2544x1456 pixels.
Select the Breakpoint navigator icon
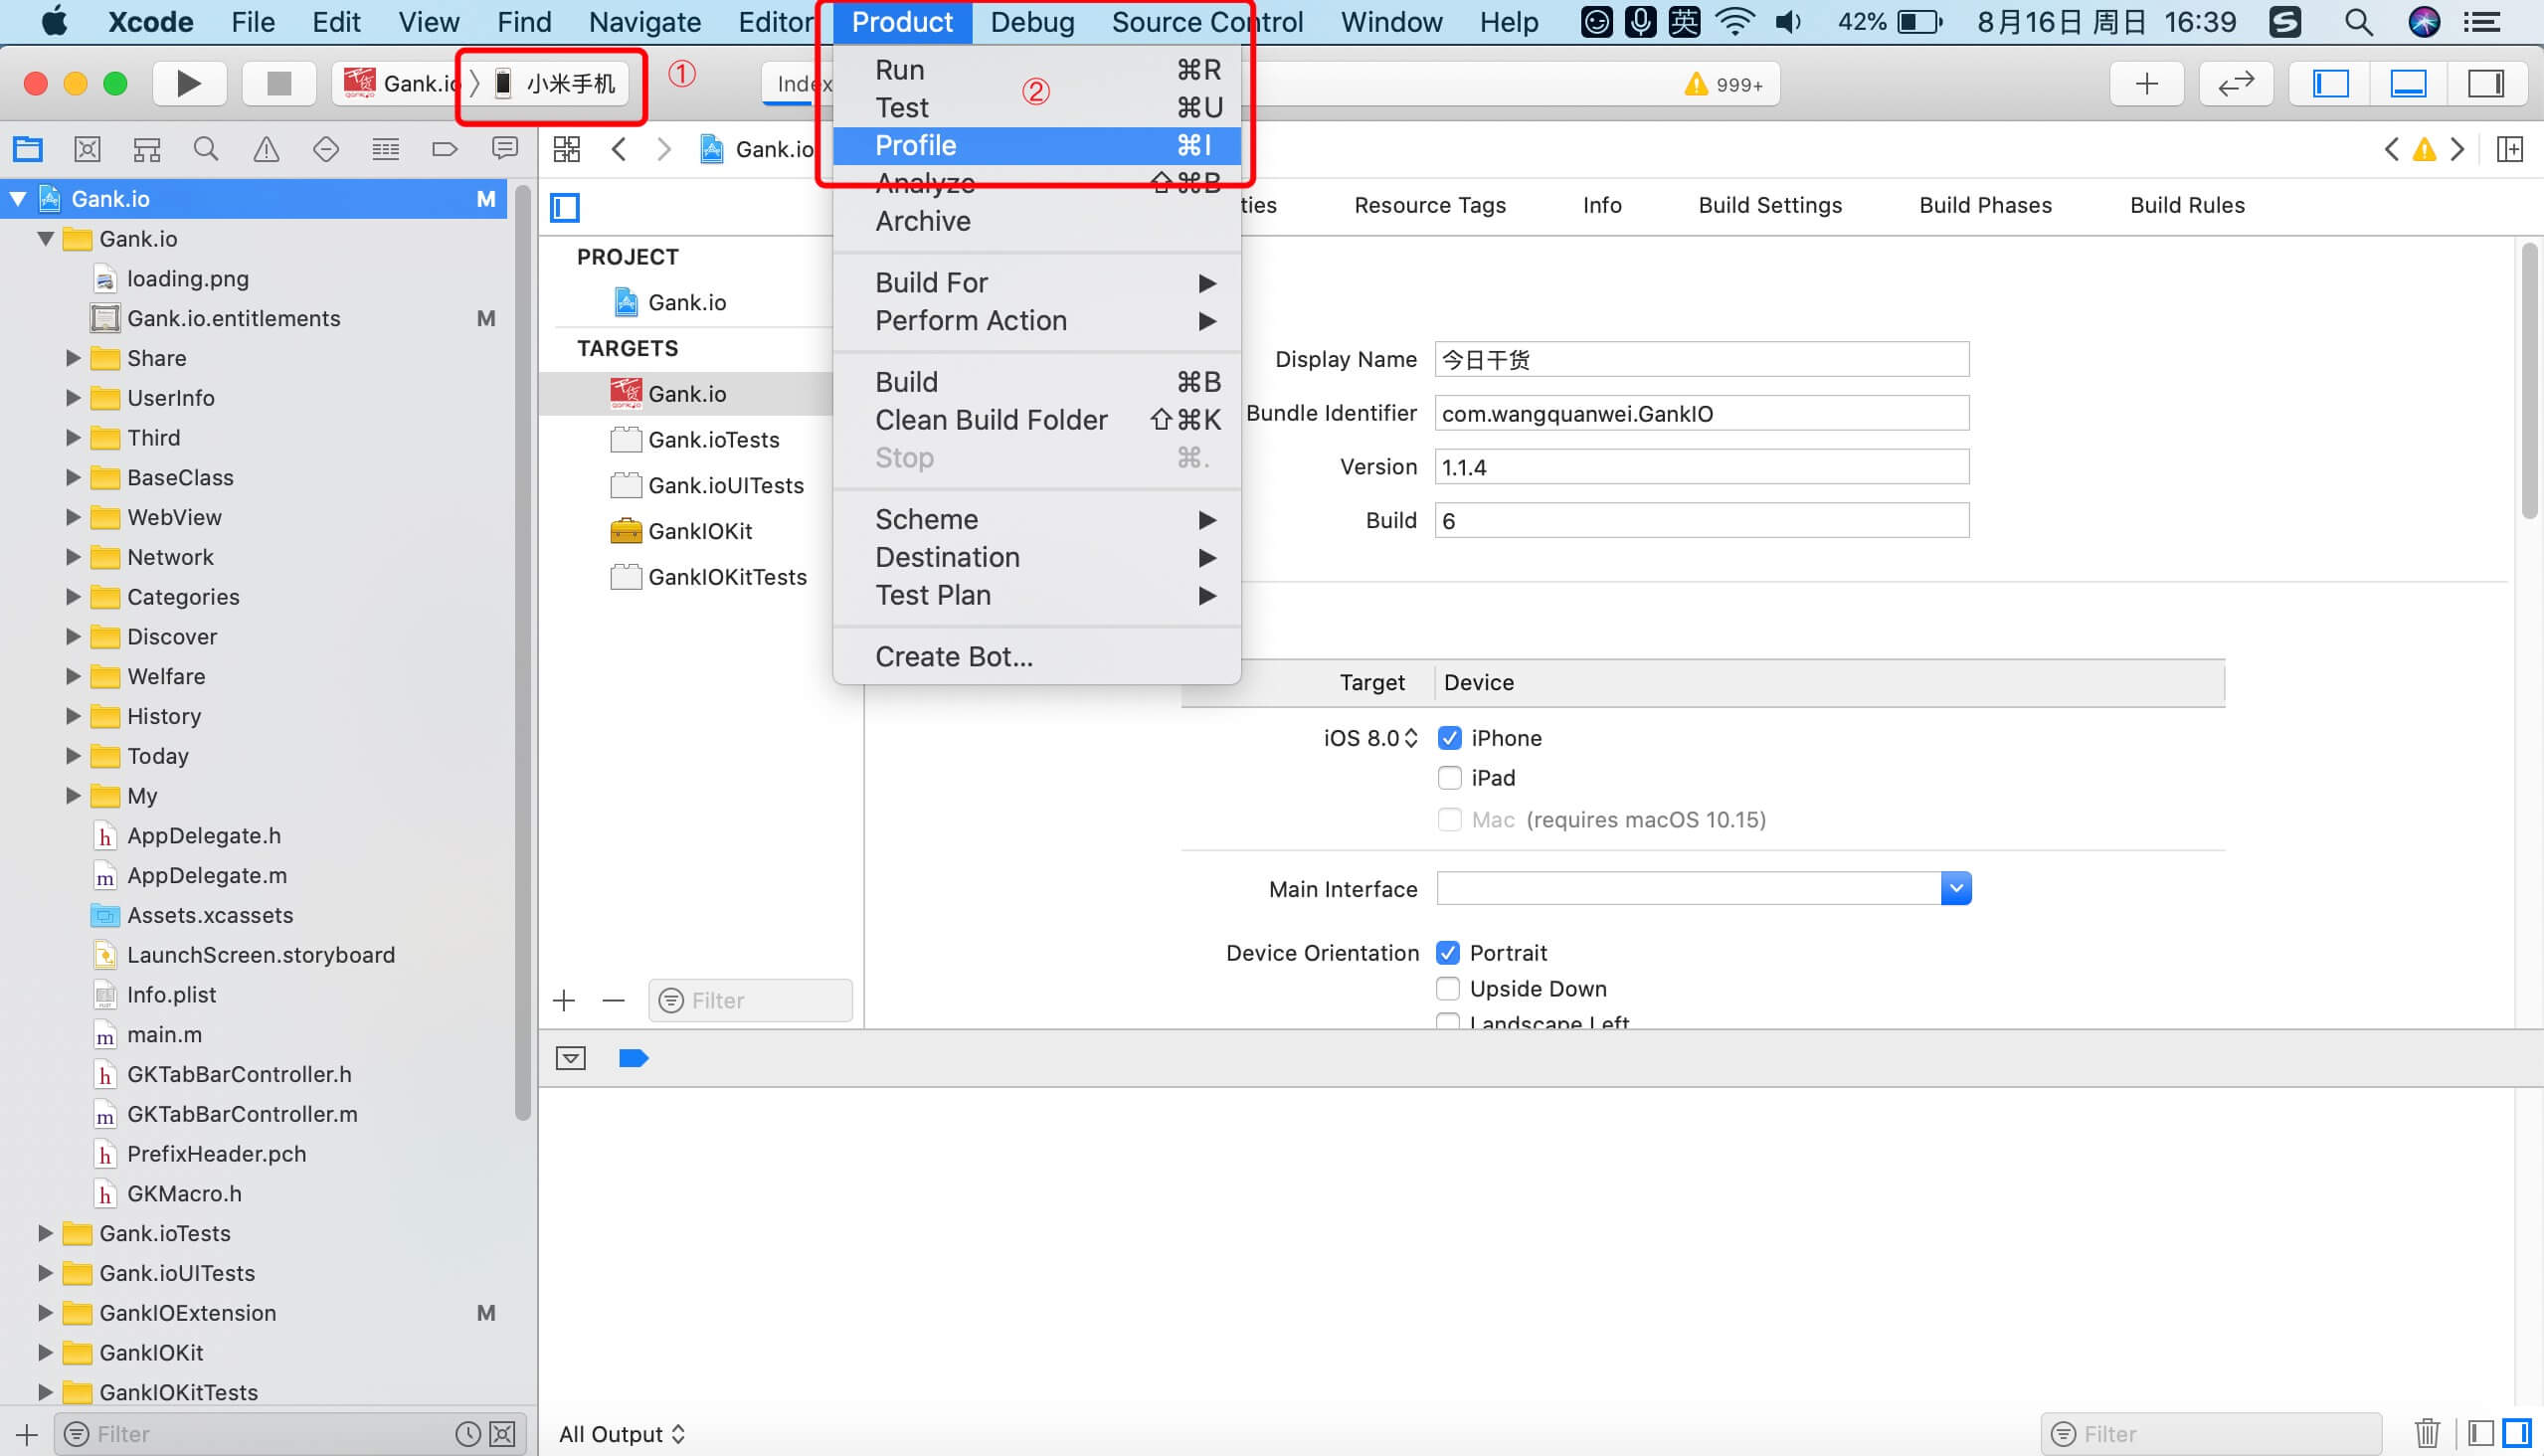click(446, 148)
